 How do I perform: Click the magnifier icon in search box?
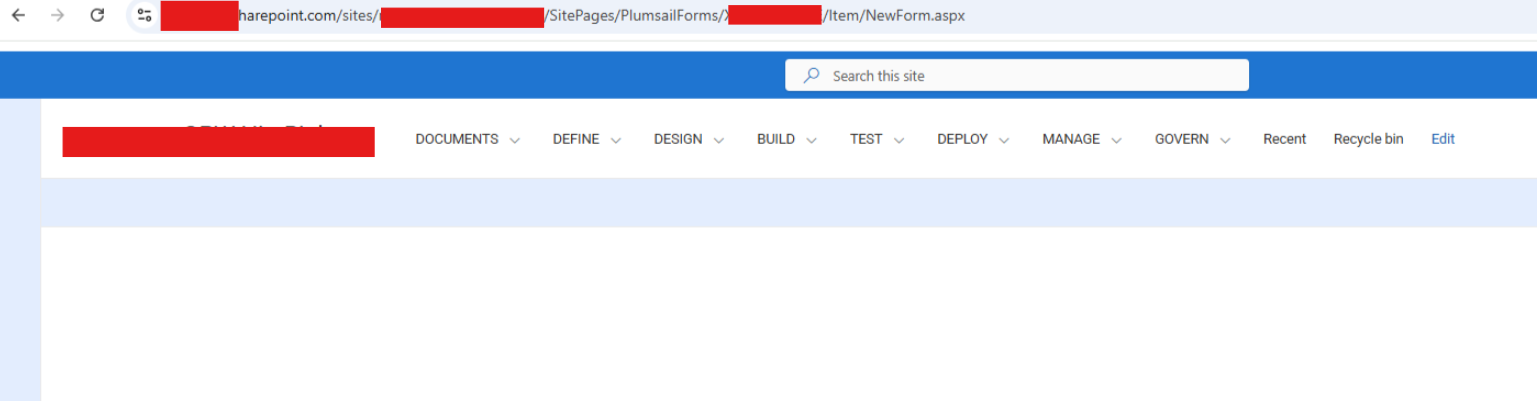(x=812, y=75)
